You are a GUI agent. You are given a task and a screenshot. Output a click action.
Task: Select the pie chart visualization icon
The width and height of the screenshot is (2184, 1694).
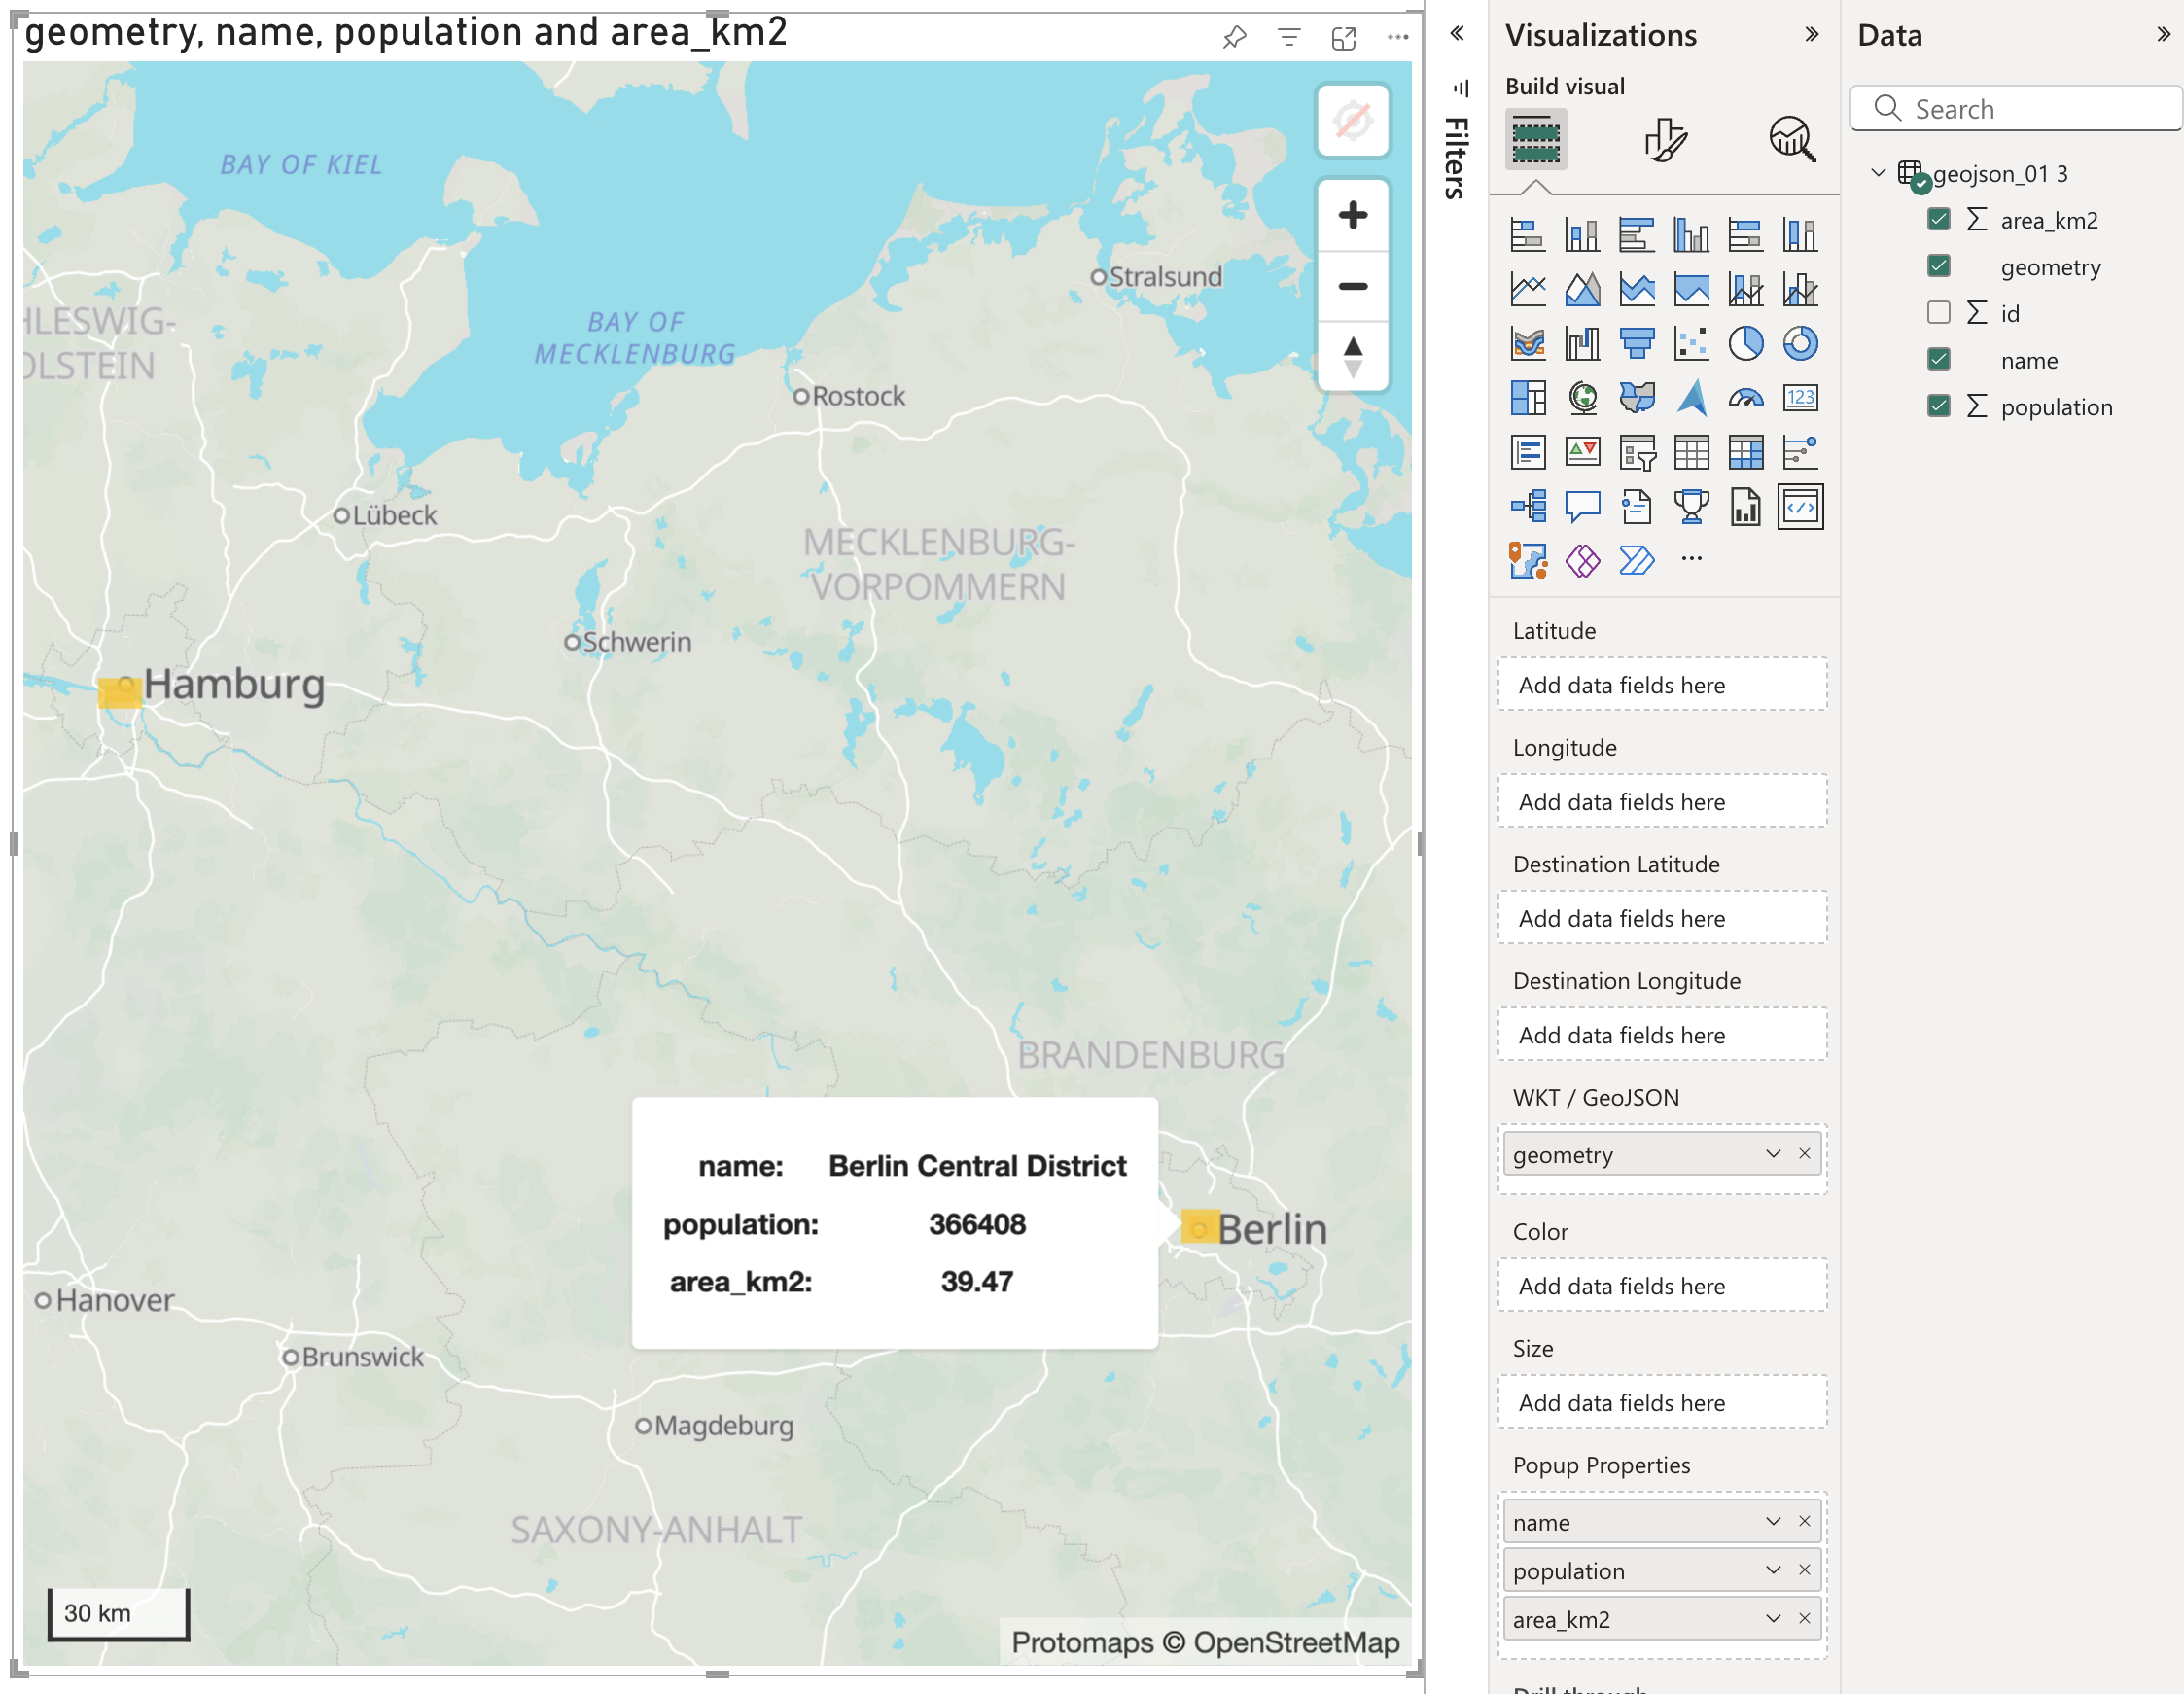coord(1745,343)
